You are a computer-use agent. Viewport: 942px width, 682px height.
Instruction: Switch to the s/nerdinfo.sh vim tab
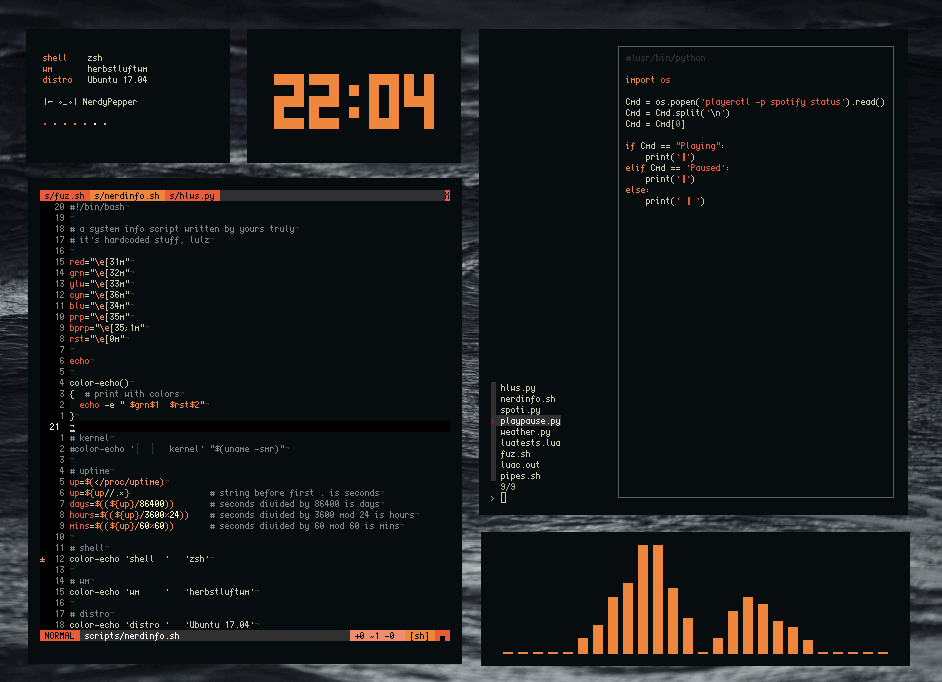127,196
